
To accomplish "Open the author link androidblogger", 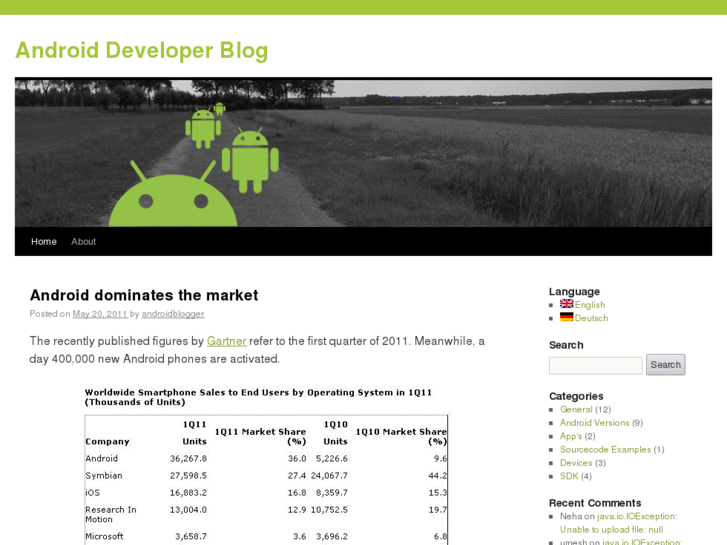I will point(173,314).
